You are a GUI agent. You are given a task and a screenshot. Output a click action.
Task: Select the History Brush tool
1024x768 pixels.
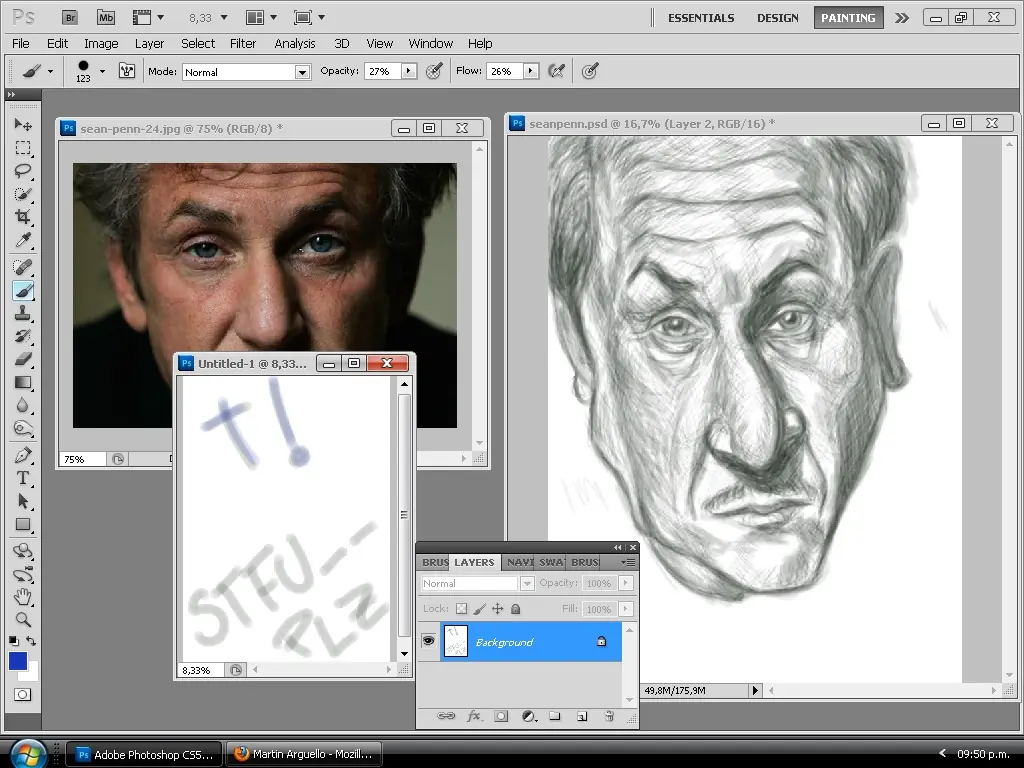coord(23,336)
